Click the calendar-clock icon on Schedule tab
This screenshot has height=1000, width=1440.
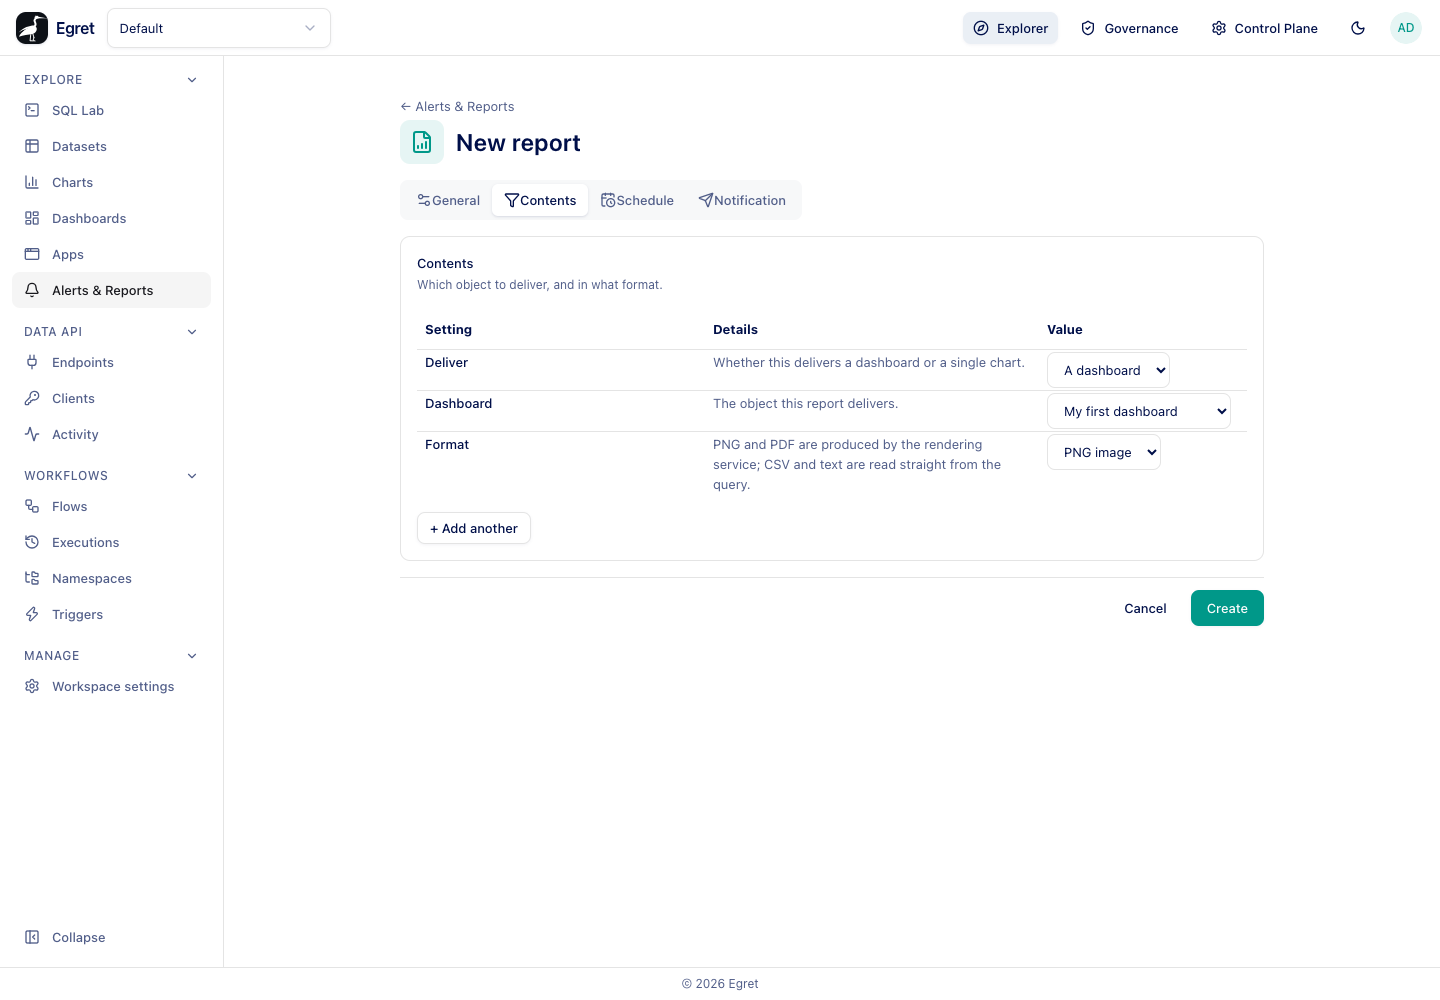pos(608,200)
